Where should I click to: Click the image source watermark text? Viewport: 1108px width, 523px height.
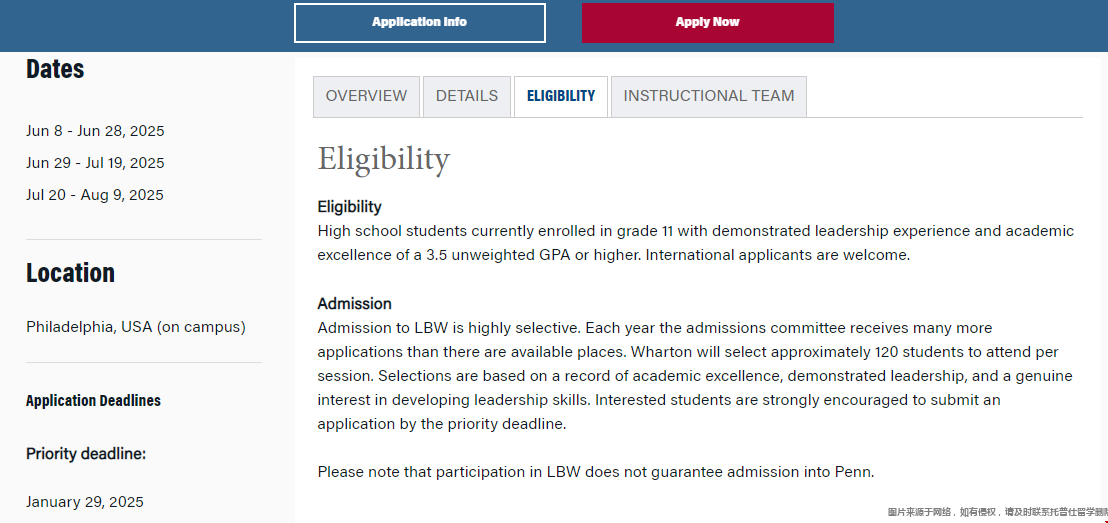[x=996, y=512]
